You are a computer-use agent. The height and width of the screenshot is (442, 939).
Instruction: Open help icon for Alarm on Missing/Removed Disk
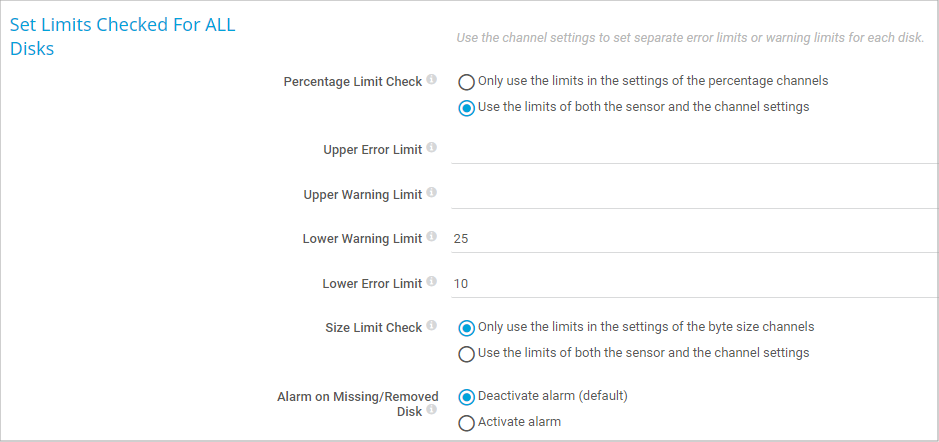(432, 409)
